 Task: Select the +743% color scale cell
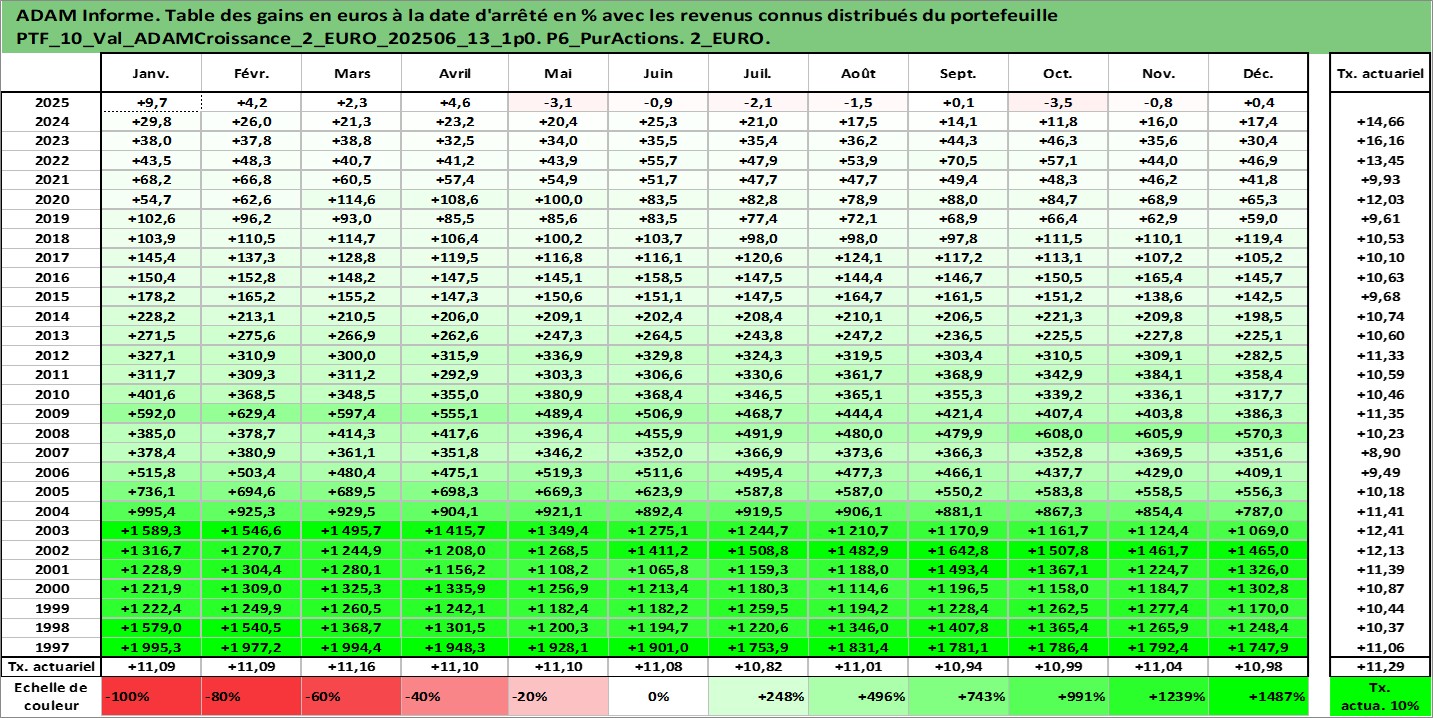click(958, 696)
